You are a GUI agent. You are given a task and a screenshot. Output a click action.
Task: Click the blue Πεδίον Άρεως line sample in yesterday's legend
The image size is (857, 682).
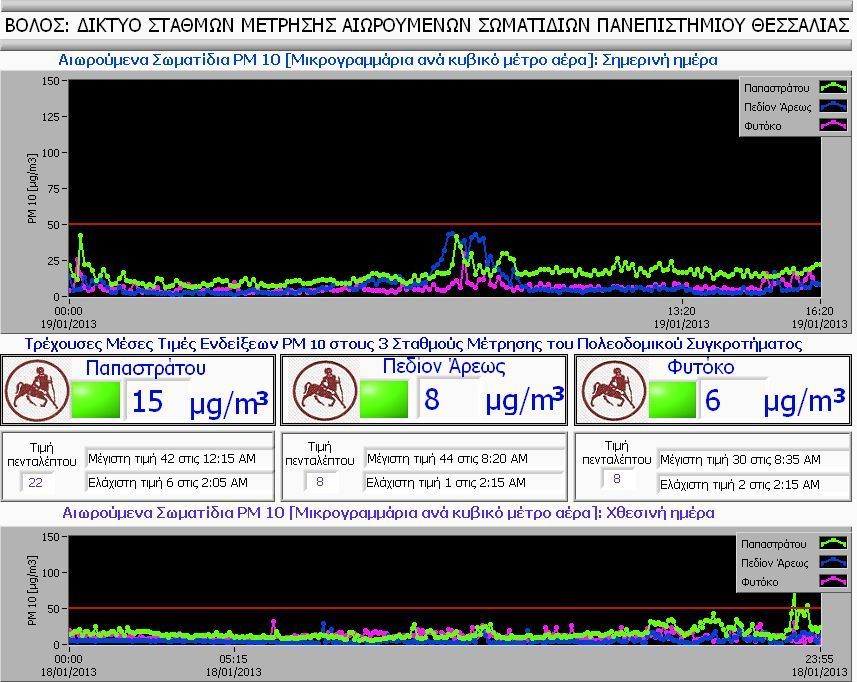[x=833, y=562]
